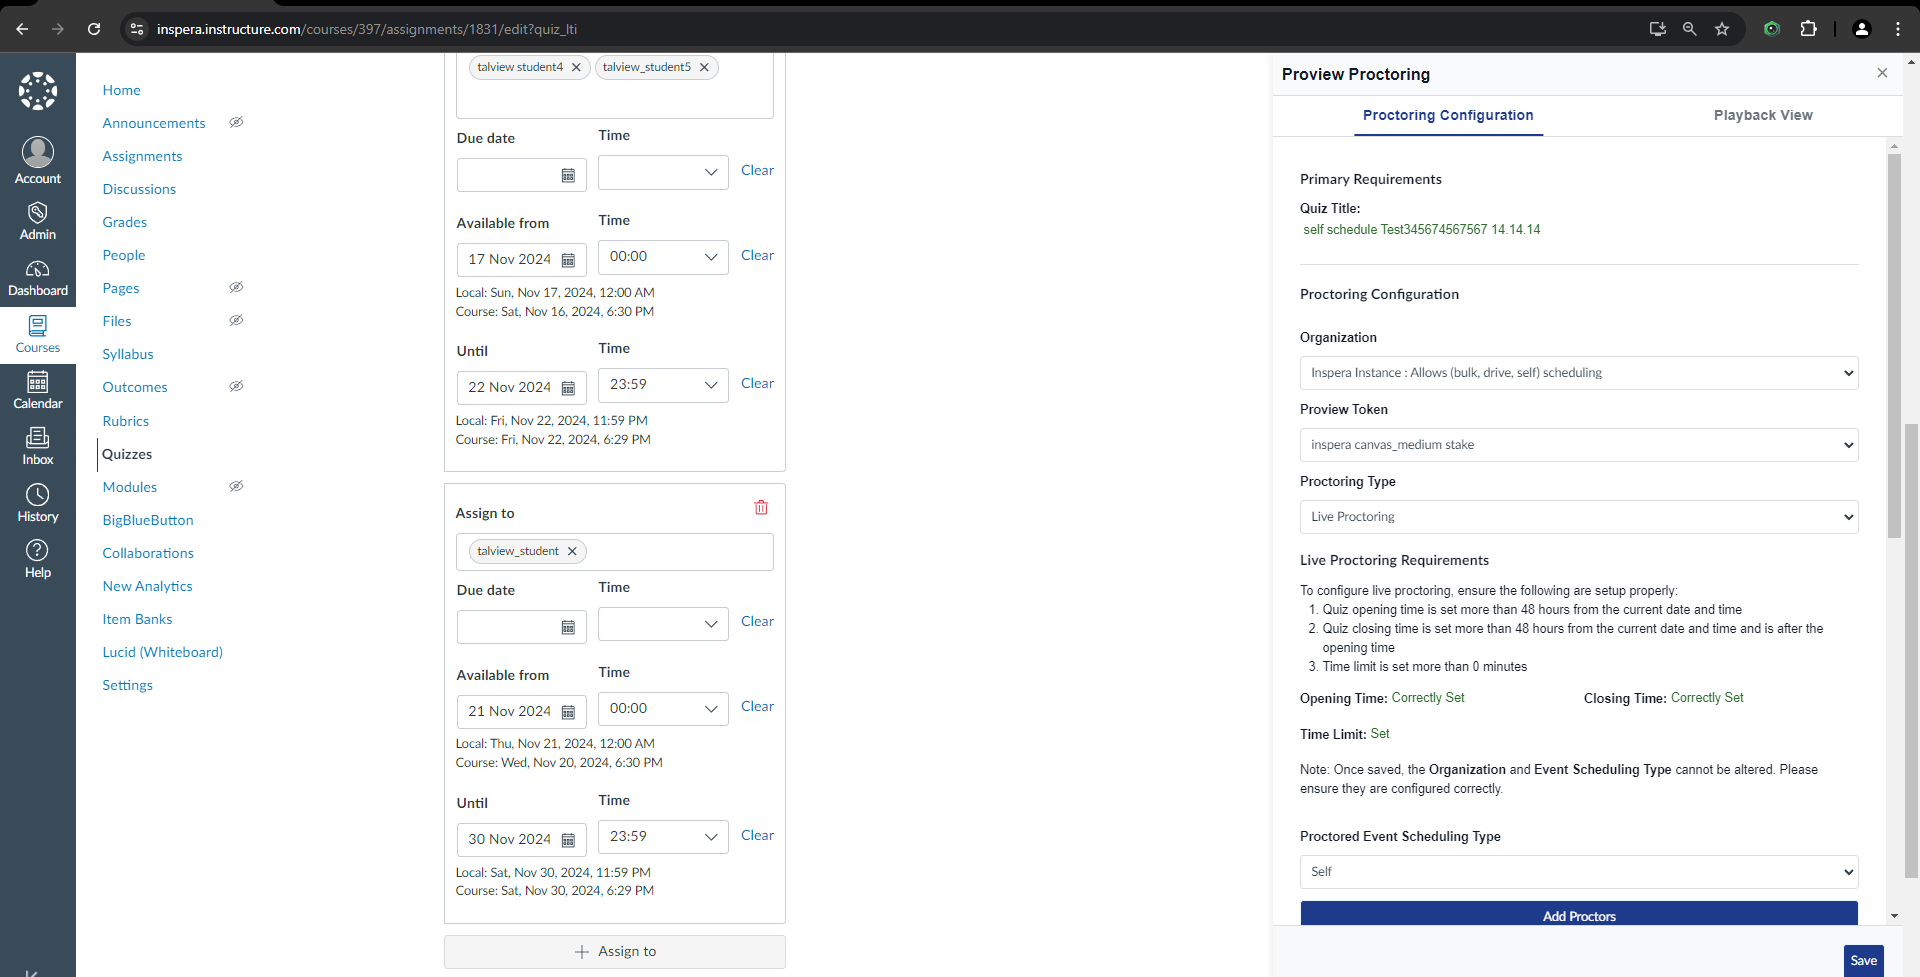Open browser zoom magnifier icon
This screenshot has width=1920, height=977.
click(x=1690, y=29)
